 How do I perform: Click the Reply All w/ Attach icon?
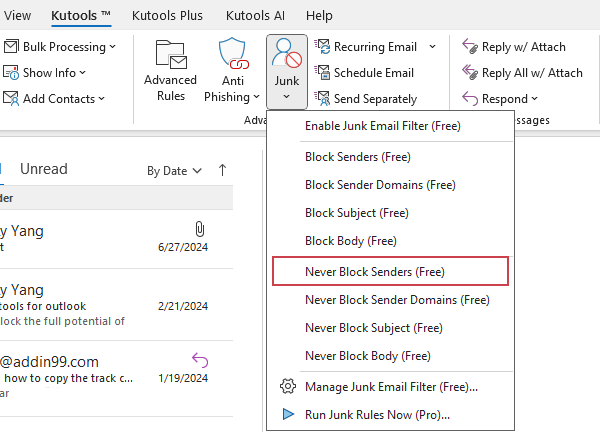tap(469, 72)
